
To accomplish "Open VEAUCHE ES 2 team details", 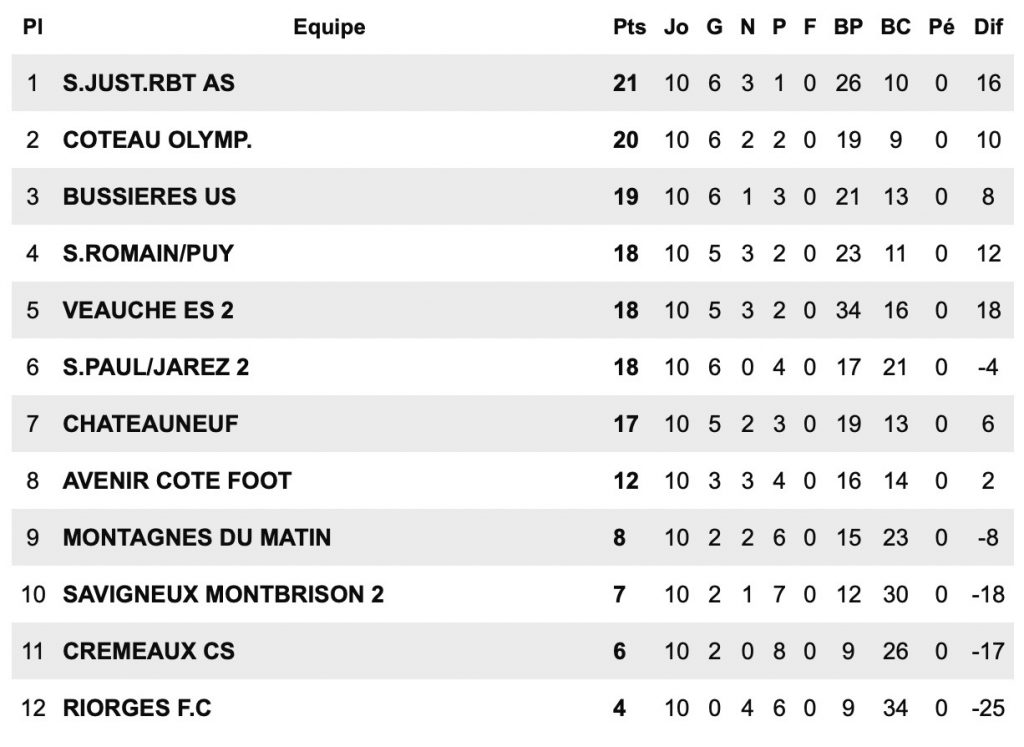I will [x=148, y=310].
